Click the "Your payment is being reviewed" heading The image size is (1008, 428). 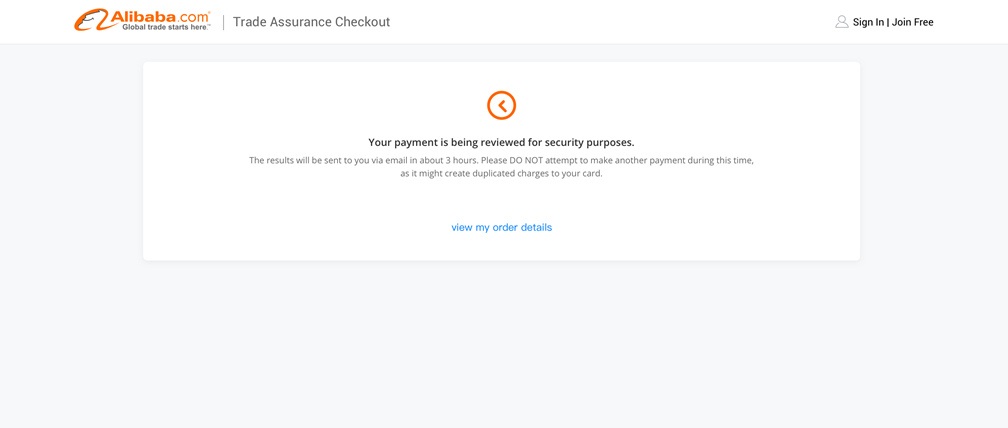(501, 142)
